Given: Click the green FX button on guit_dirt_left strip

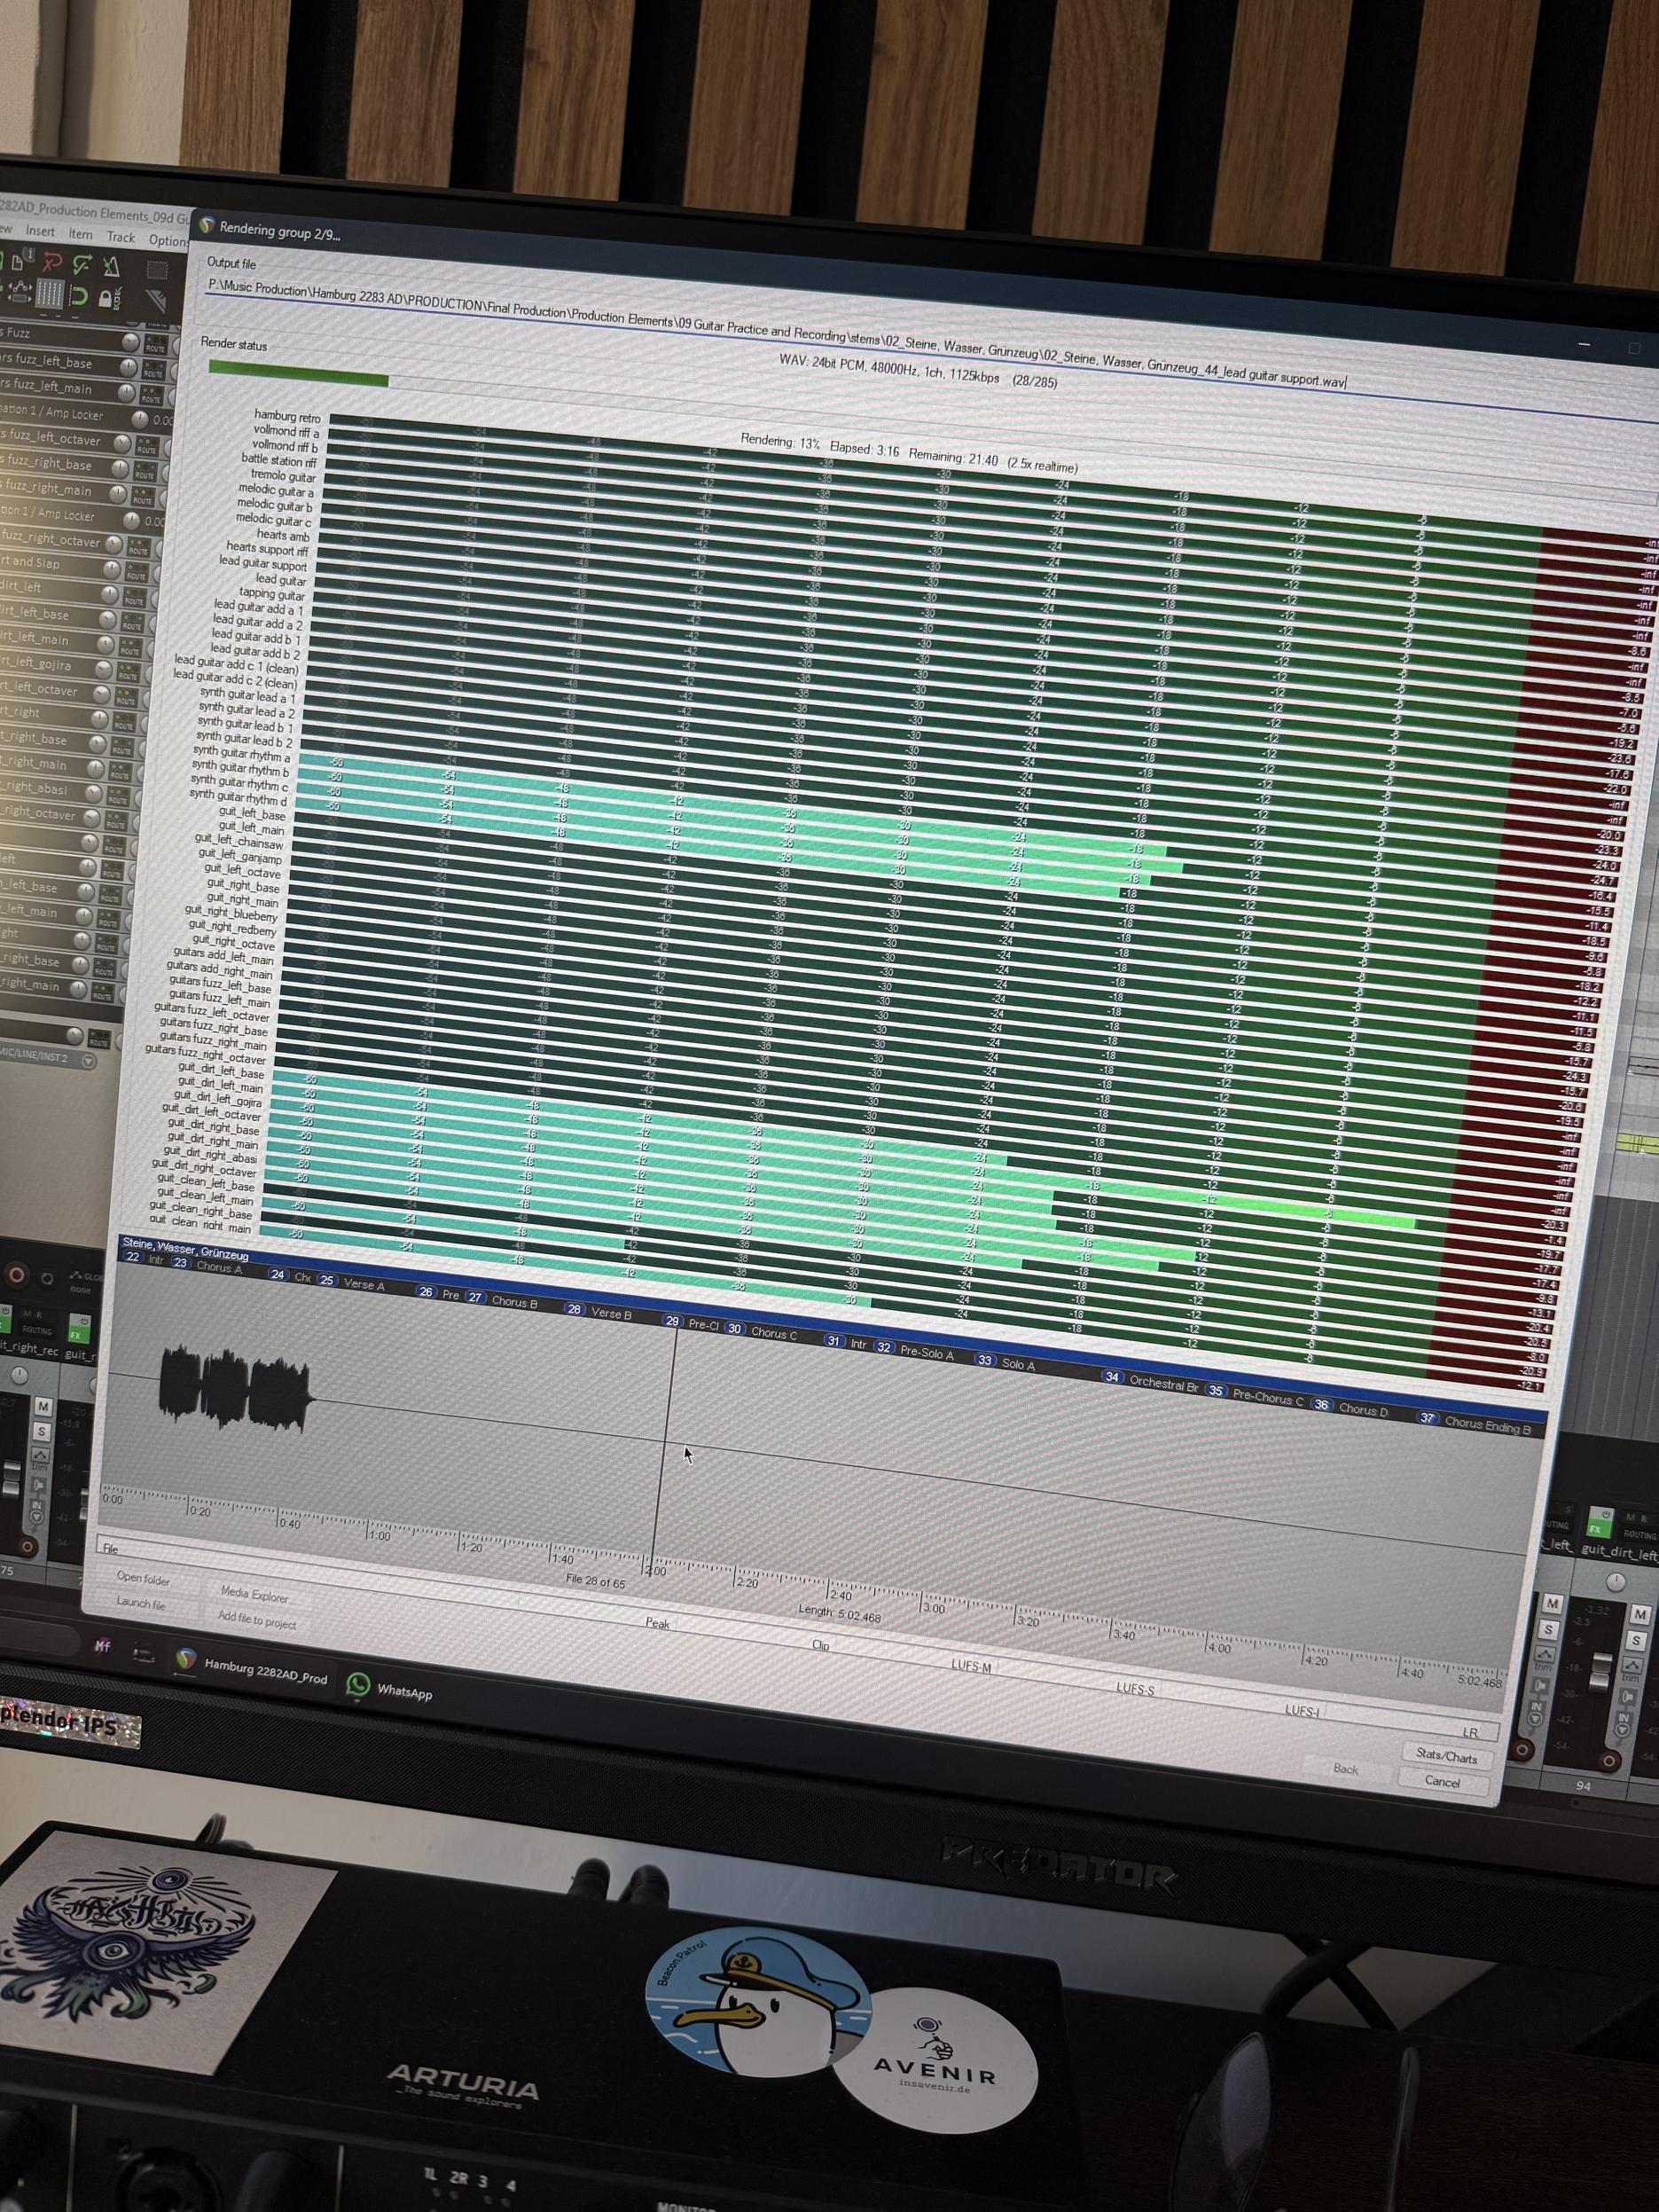Looking at the screenshot, I should point(1601,1529).
